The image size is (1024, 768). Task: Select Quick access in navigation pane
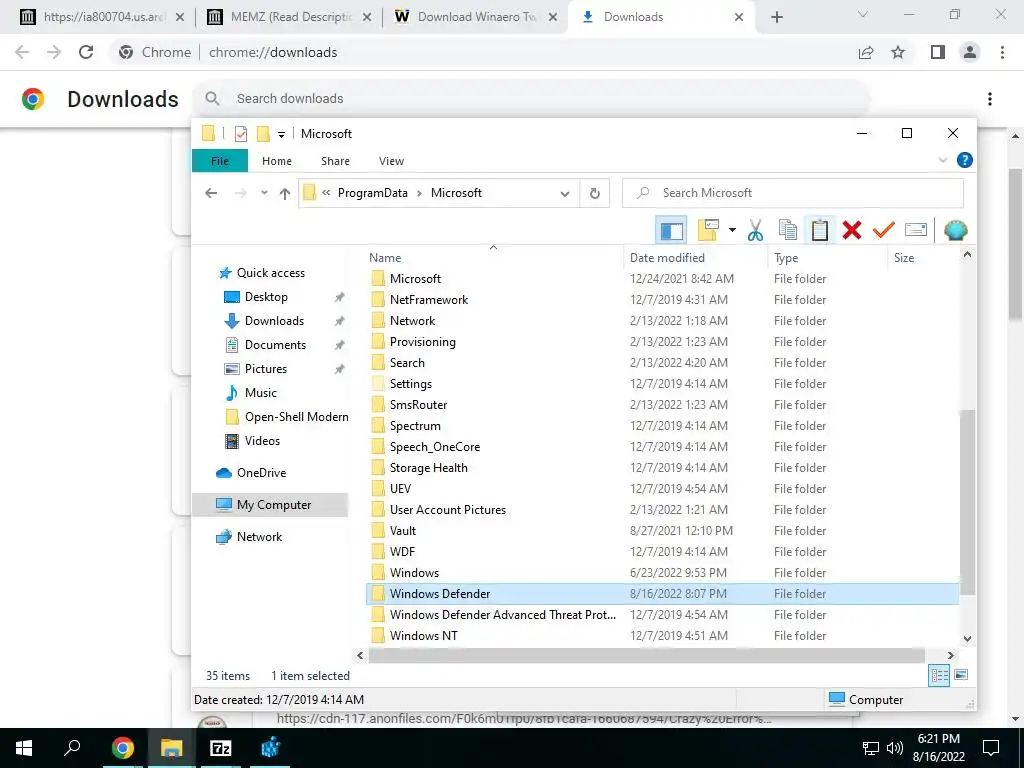(270, 273)
